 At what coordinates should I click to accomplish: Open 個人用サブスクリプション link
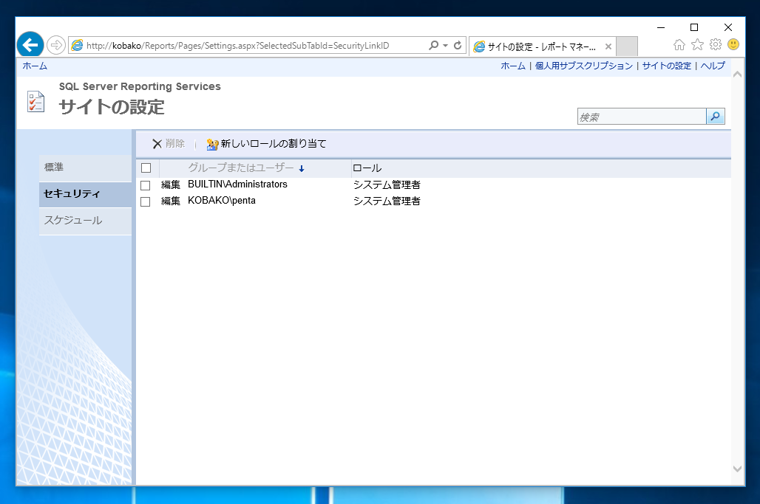pyautogui.click(x=584, y=66)
